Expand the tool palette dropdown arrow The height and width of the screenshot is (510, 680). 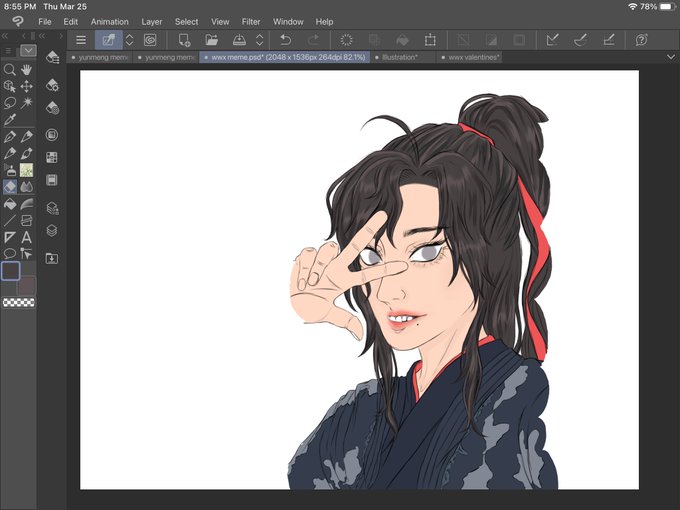coord(28,51)
